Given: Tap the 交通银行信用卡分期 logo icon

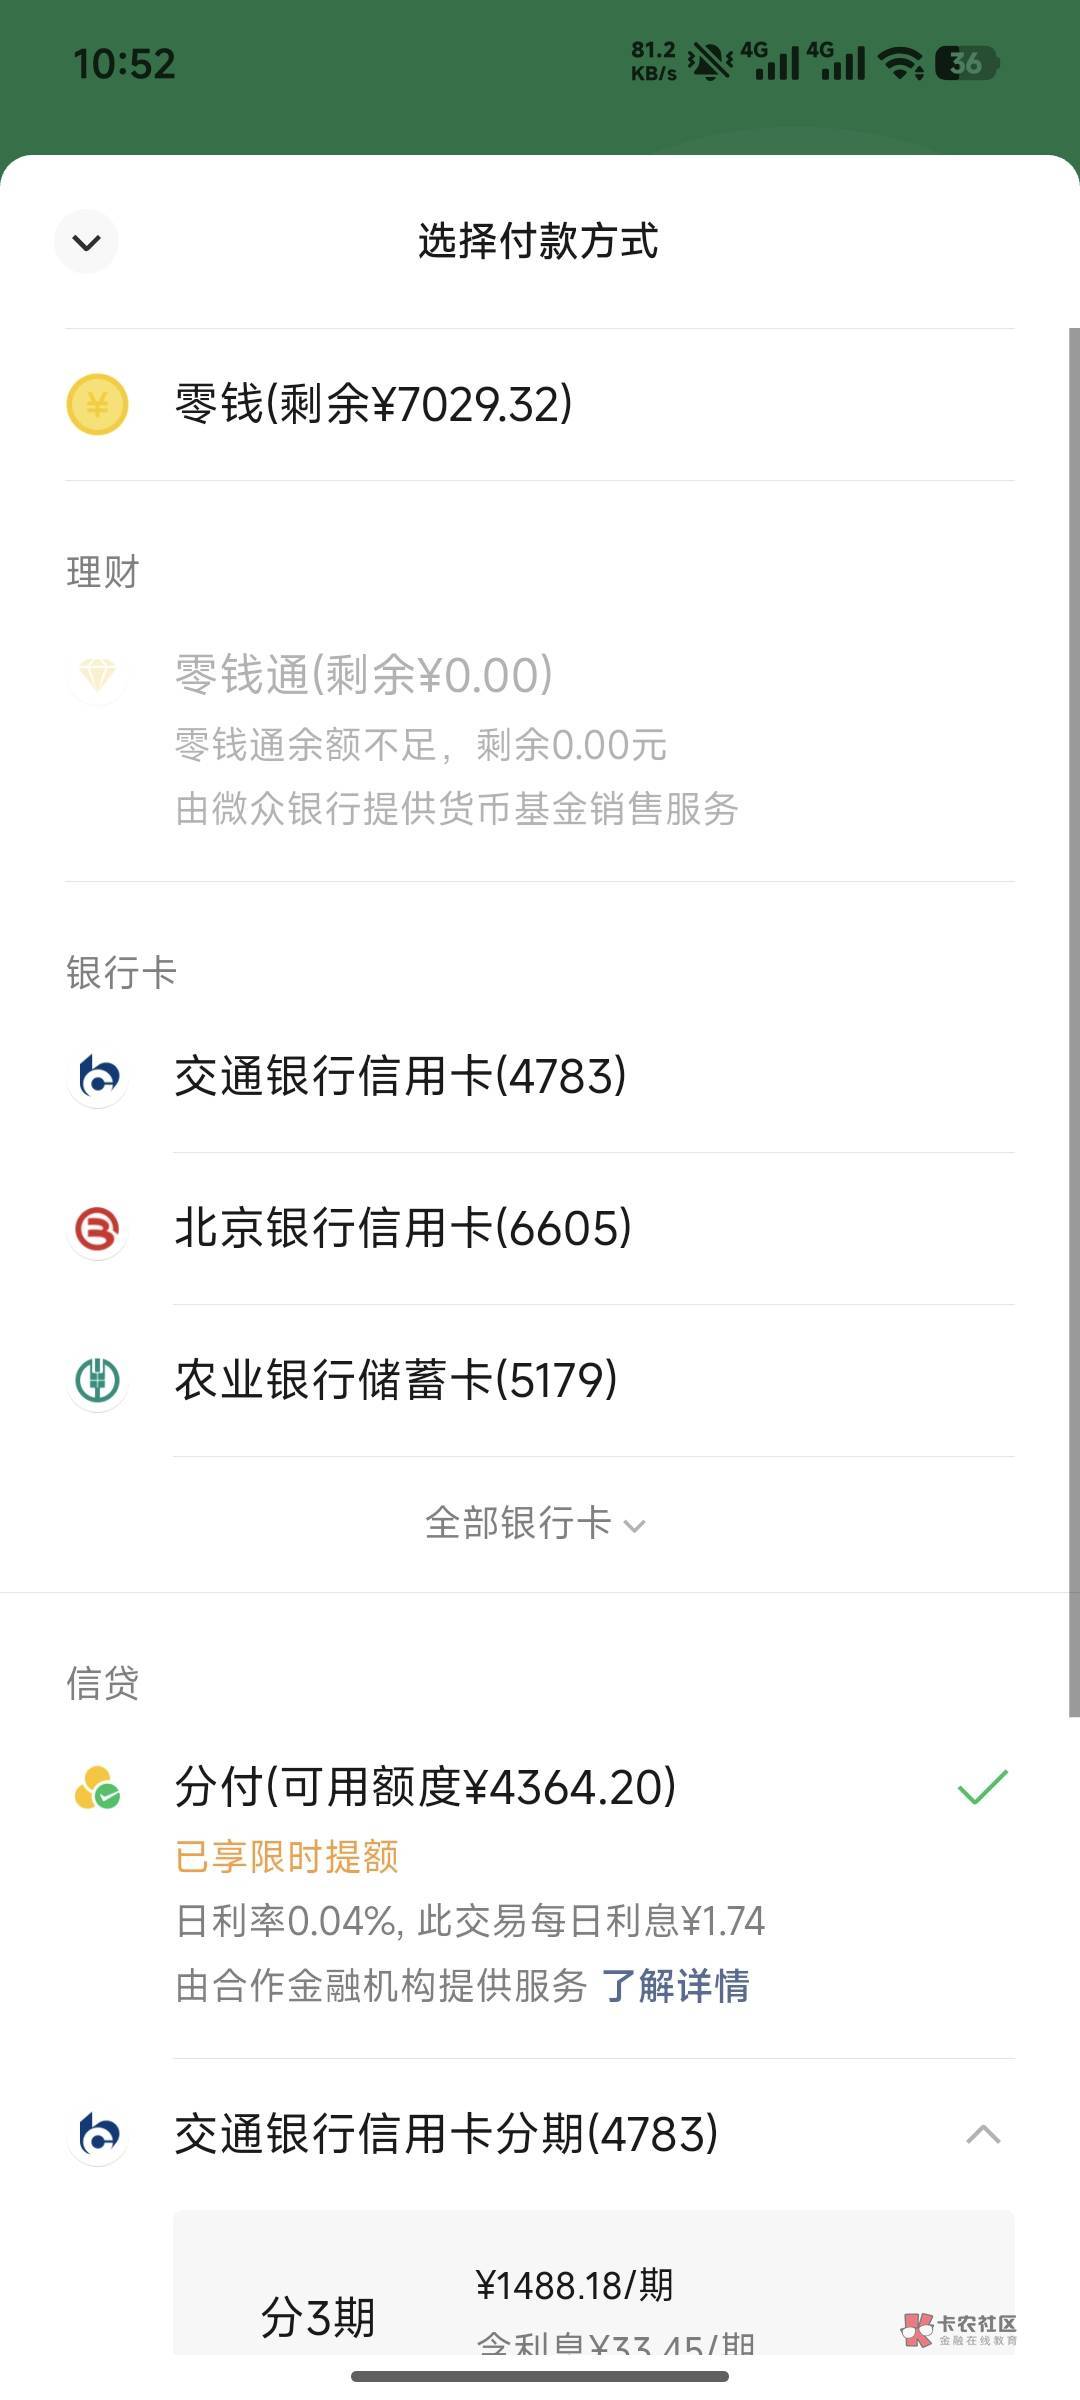Looking at the screenshot, I should point(98,2134).
